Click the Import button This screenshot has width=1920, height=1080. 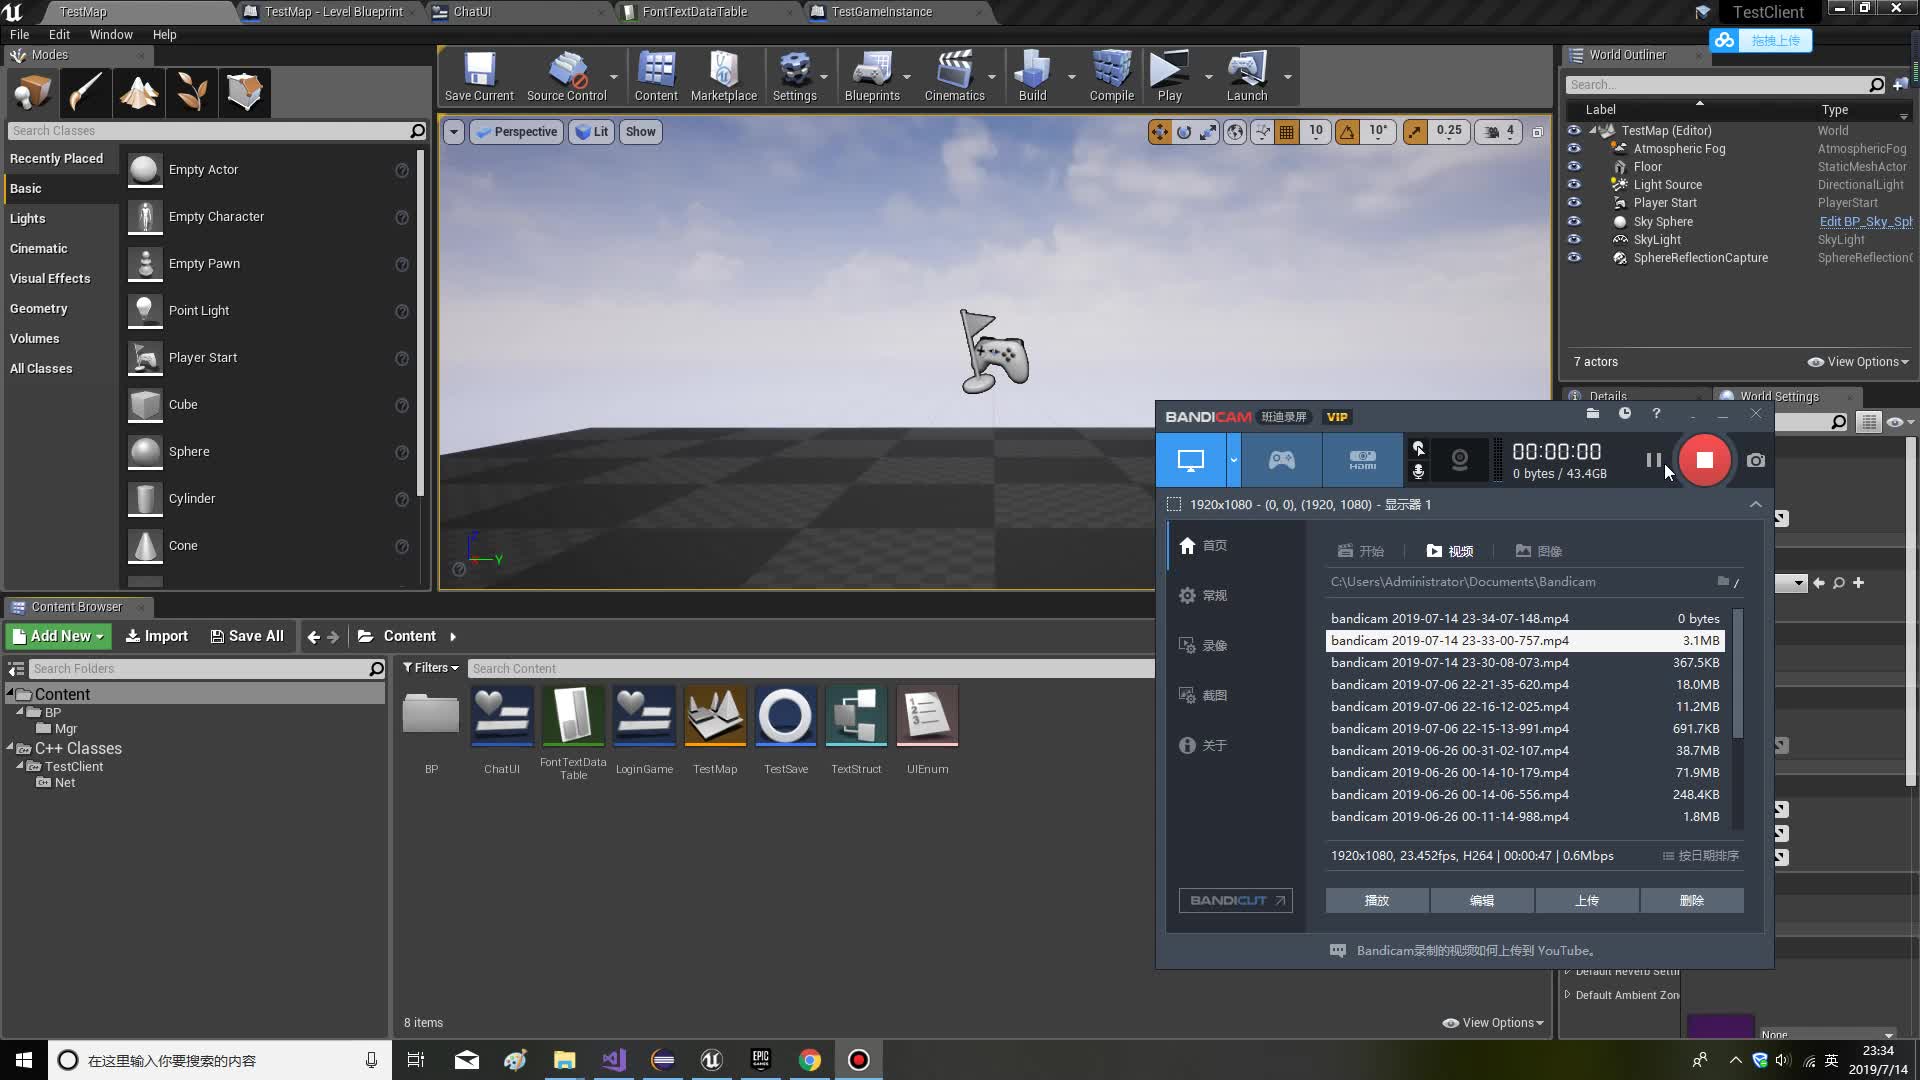(x=156, y=636)
